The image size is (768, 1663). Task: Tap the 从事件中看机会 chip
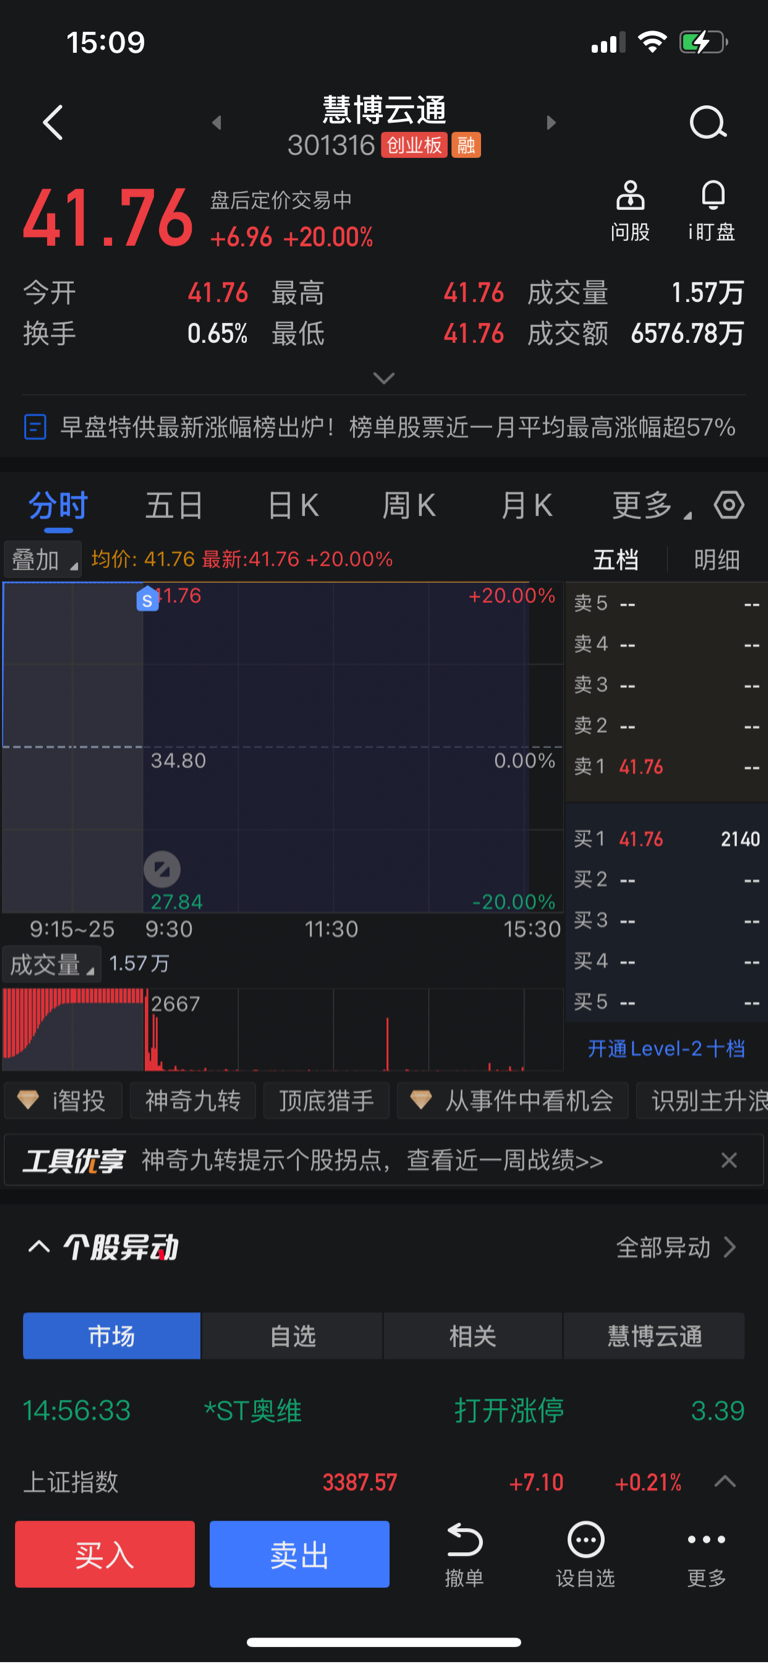(x=513, y=1100)
